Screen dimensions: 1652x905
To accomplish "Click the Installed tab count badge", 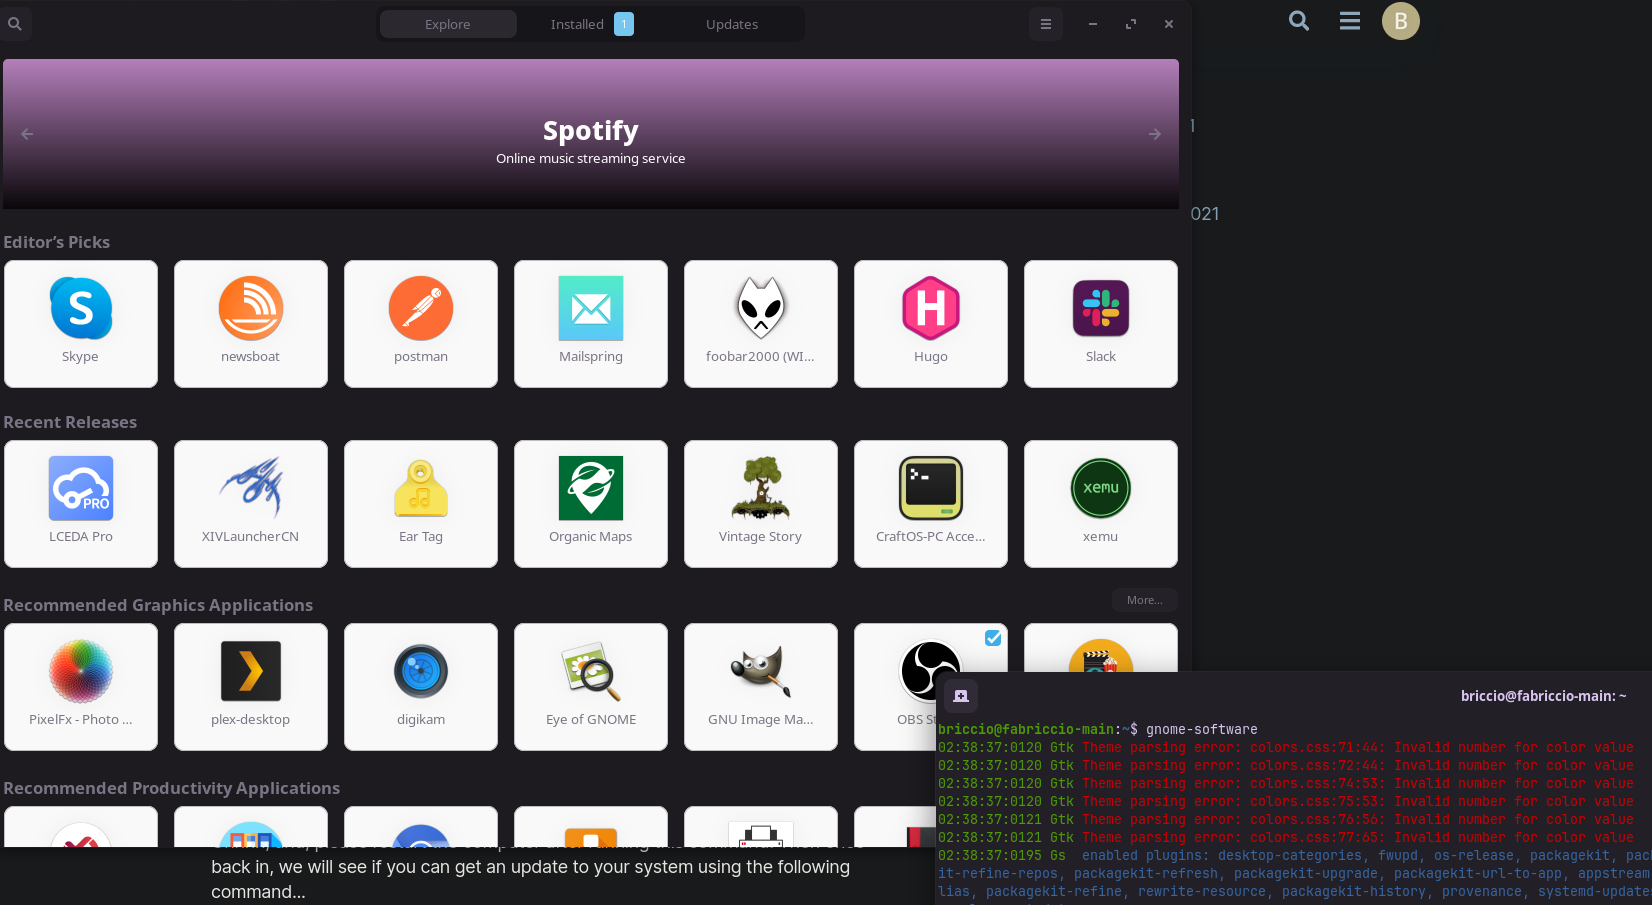I will [x=624, y=24].
